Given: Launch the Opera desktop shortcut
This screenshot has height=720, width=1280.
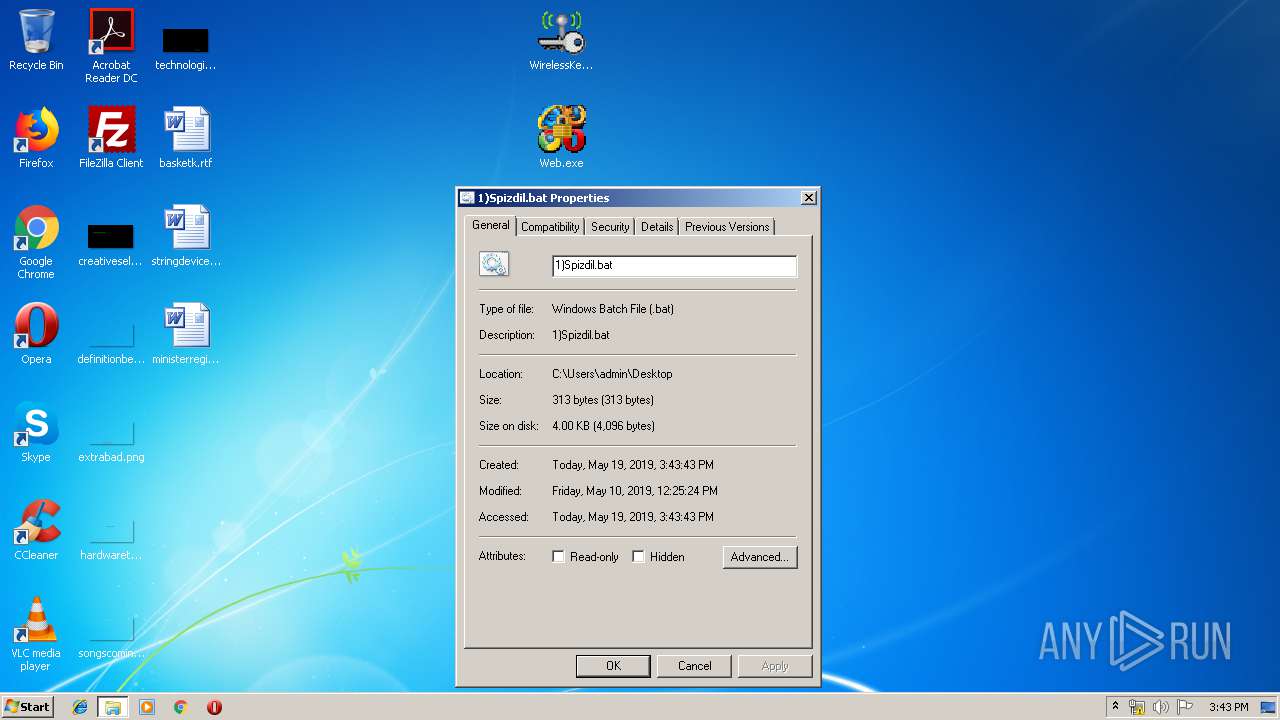Looking at the screenshot, I should (x=36, y=334).
